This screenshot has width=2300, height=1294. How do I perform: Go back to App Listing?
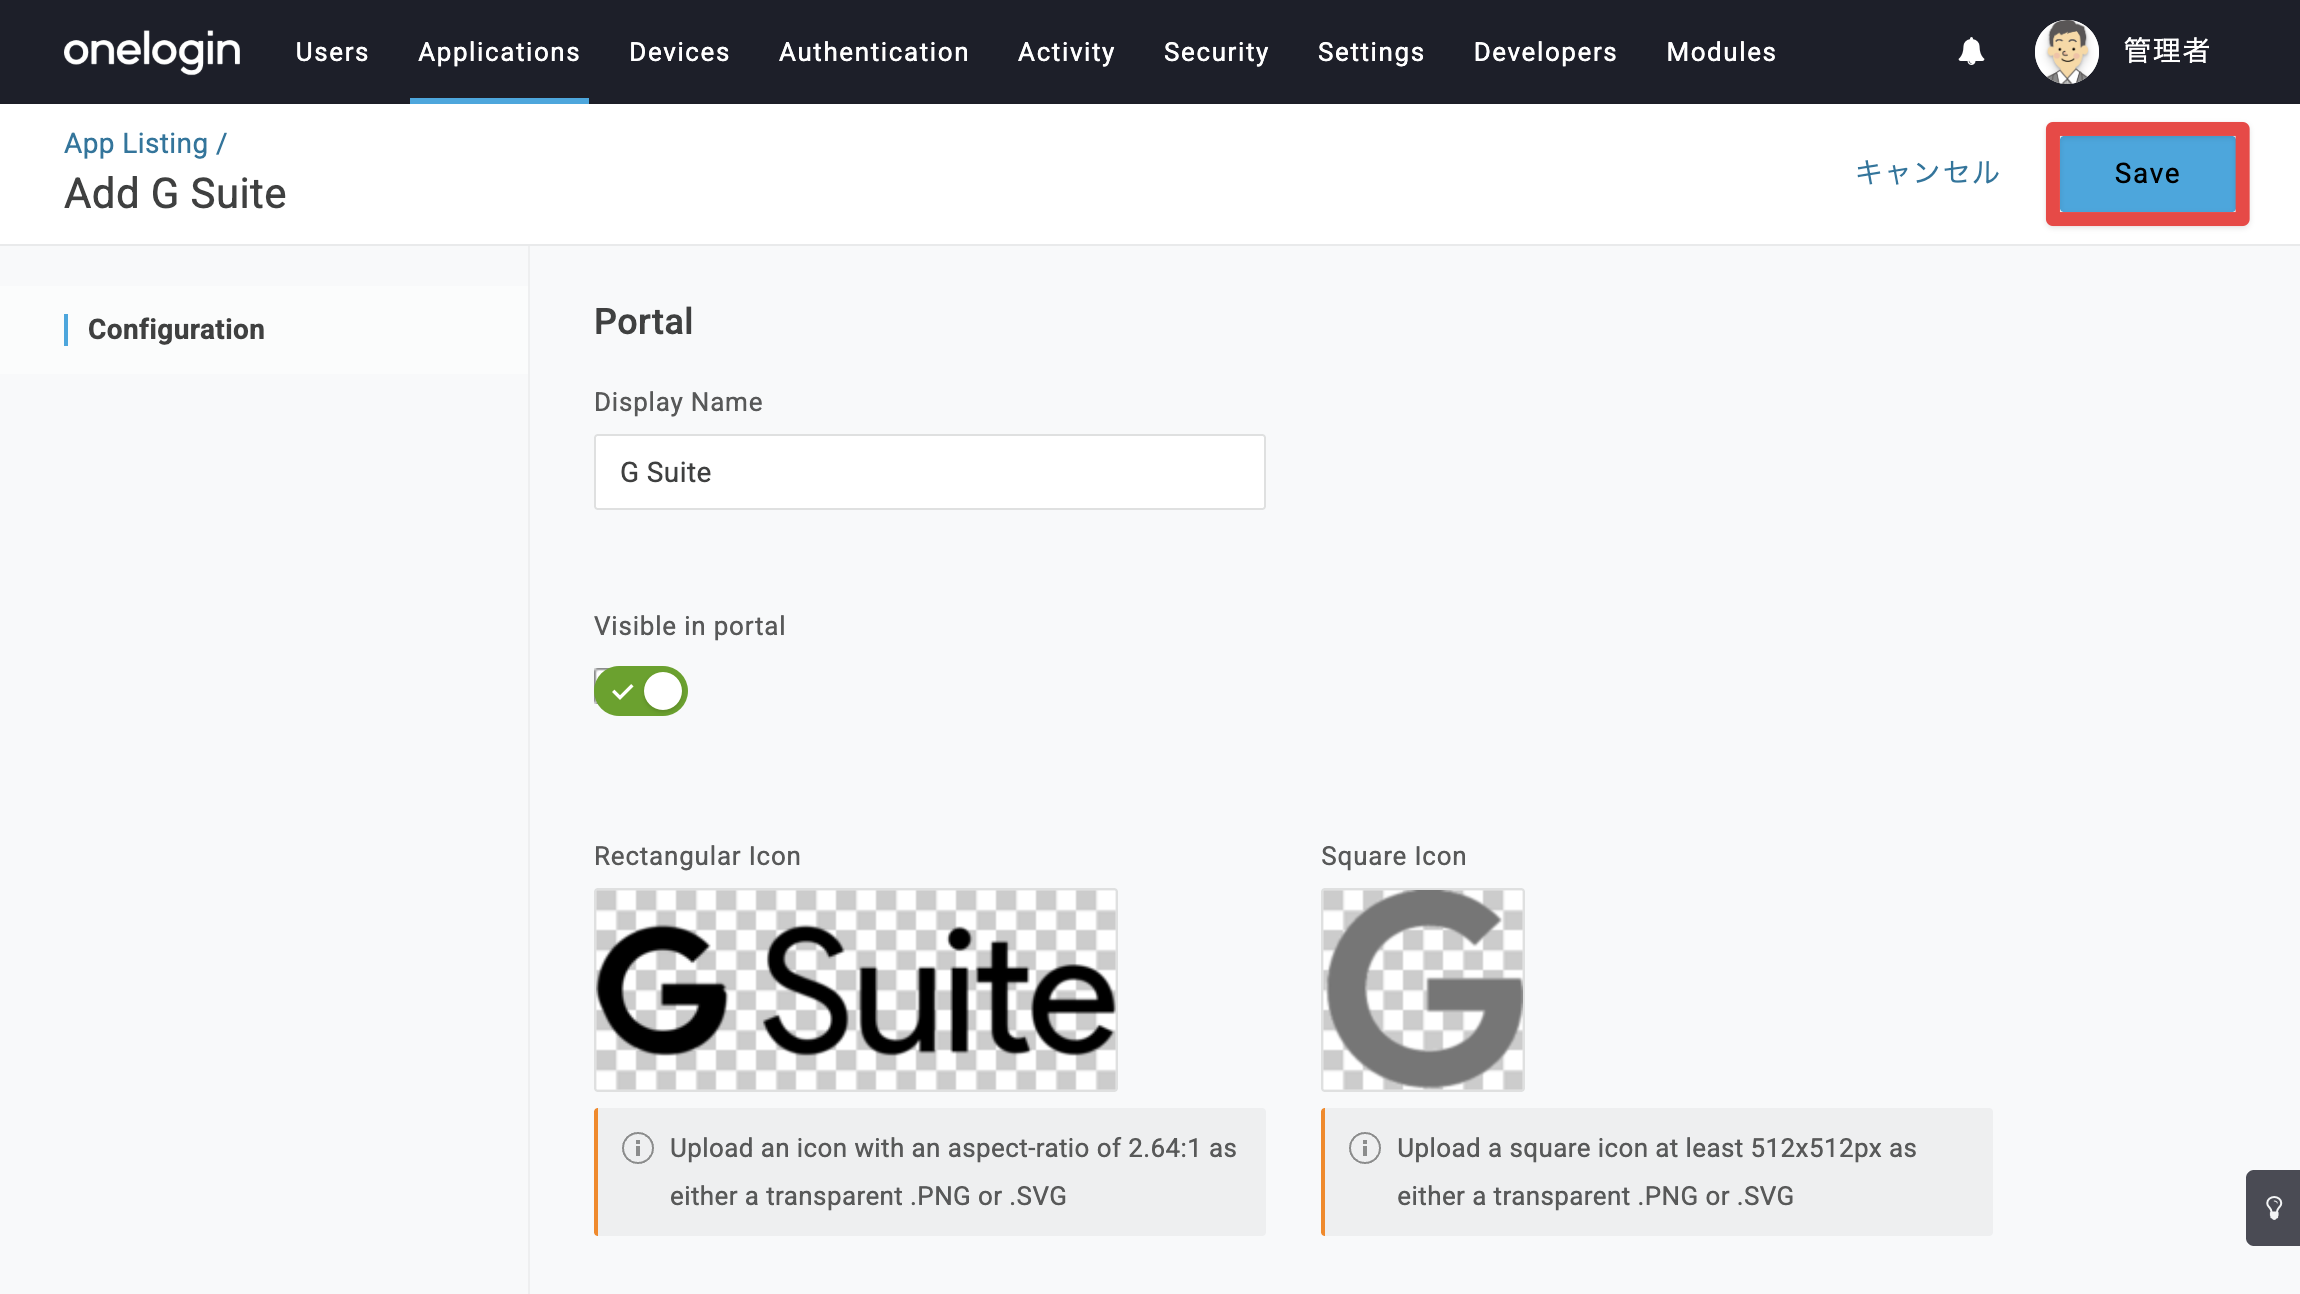tap(136, 143)
